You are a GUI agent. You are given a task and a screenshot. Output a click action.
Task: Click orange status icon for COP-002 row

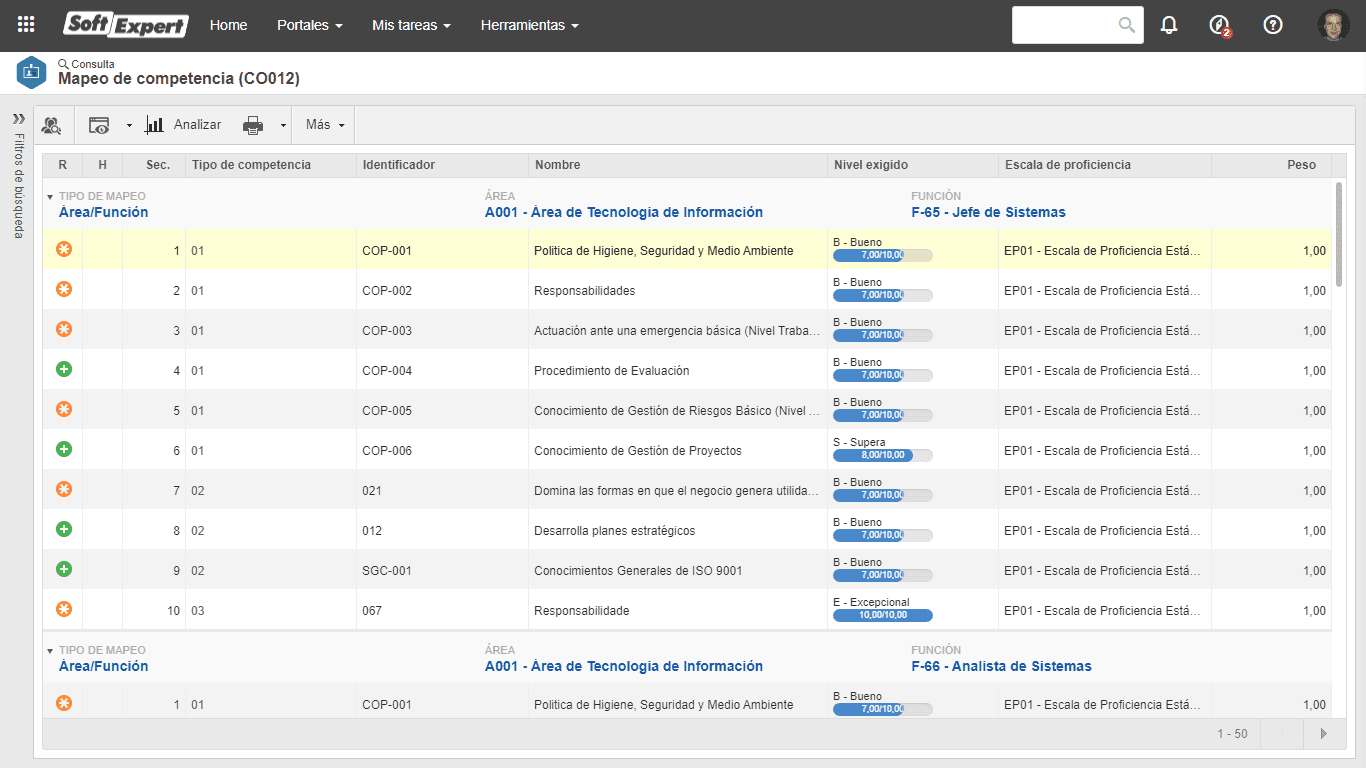[x=64, y=289]
